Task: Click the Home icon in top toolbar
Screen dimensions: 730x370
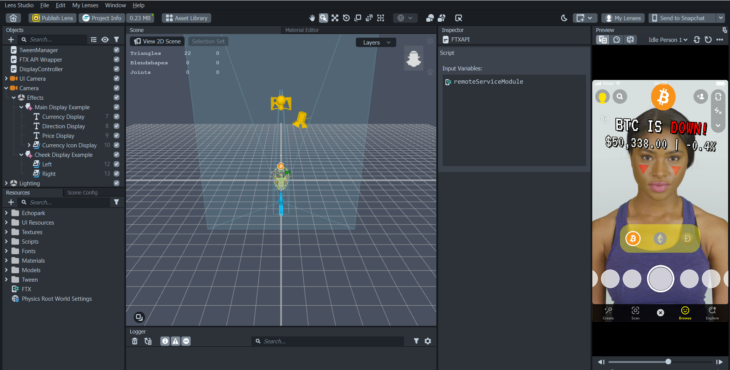Action: [13, 18]
